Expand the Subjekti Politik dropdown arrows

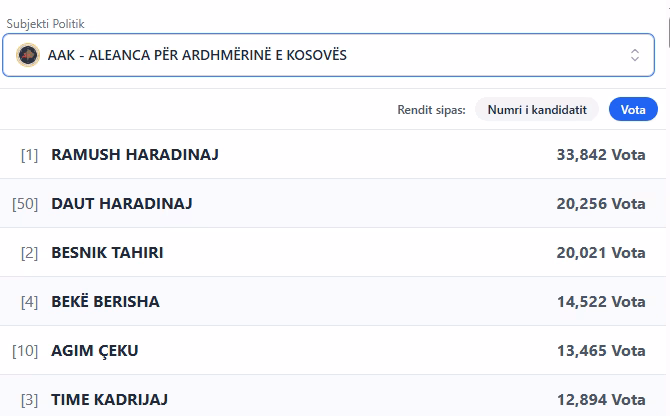[634, 55]
